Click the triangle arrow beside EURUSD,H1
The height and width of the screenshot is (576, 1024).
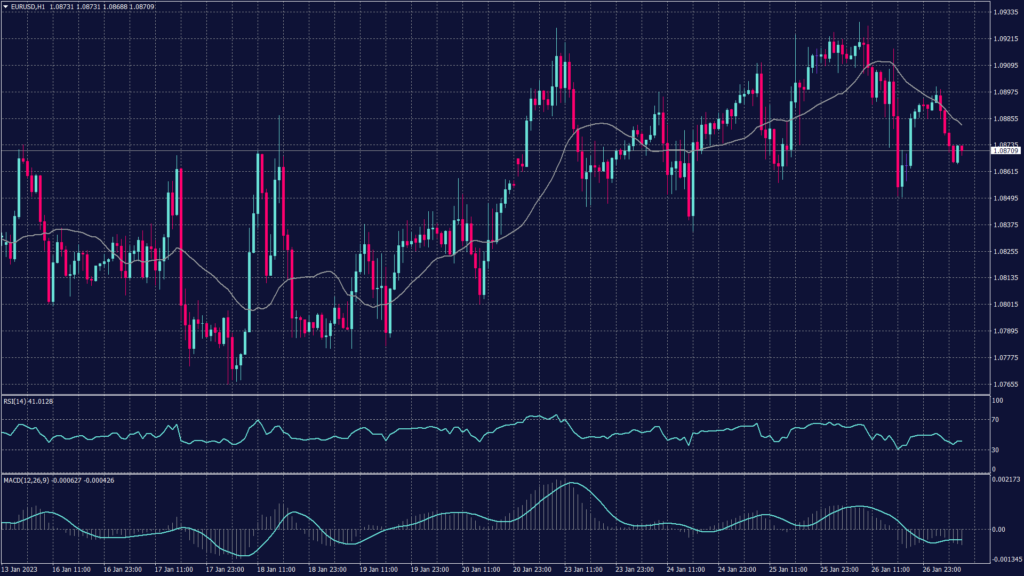click(x=5, y=5)
